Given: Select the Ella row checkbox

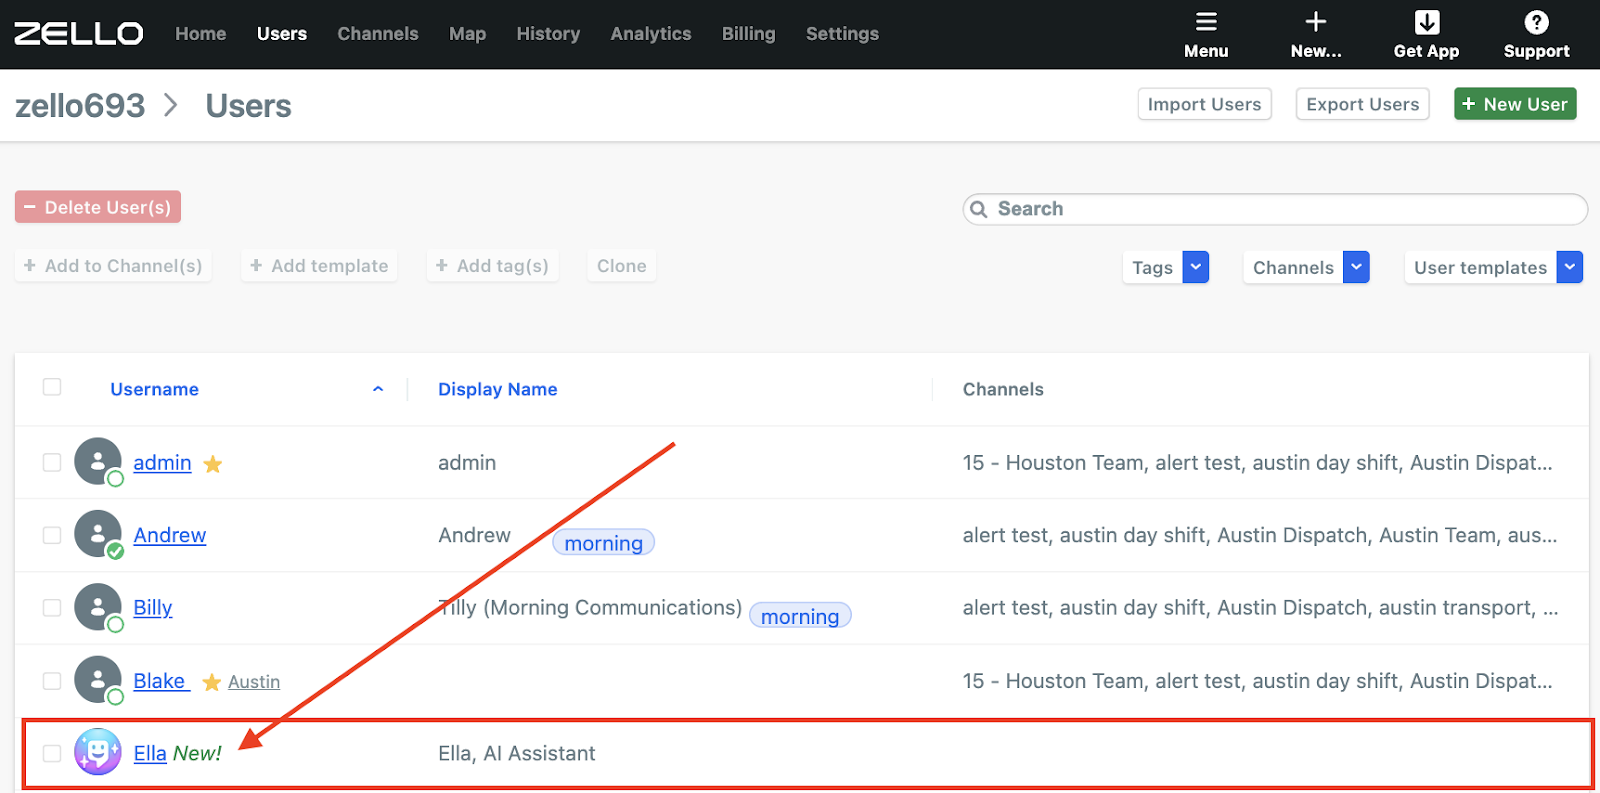Looking at the screenshot, I should [x=52, y=753].
